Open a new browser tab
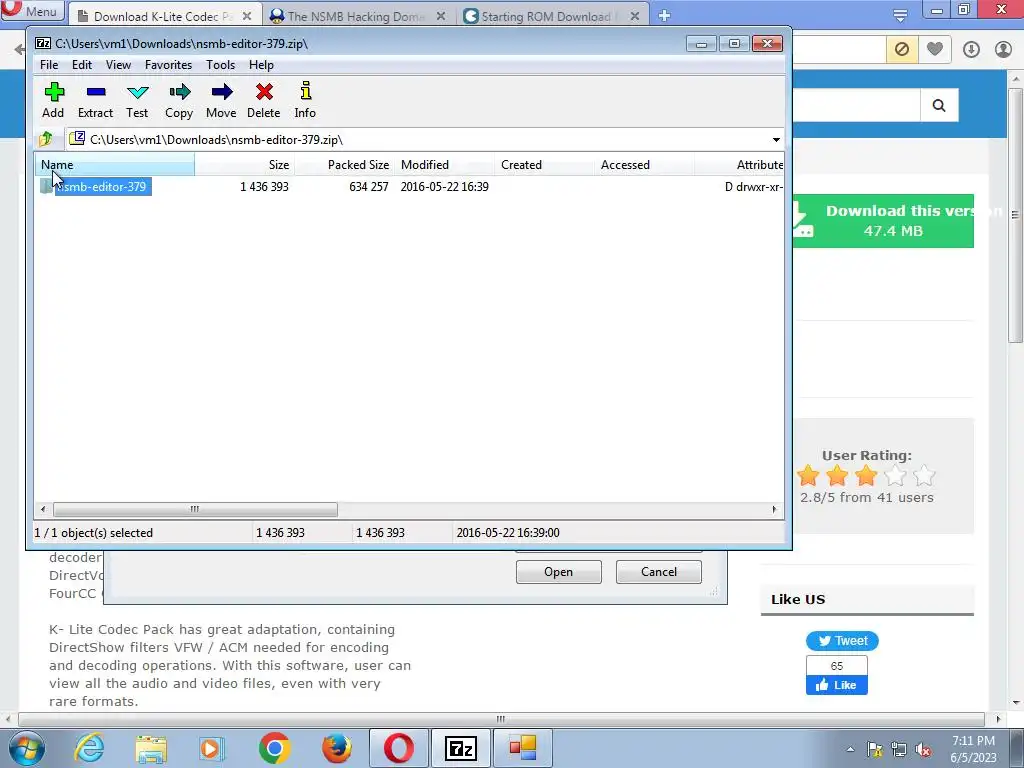Viewport: 1024px width, 768px height. [664, 16]
